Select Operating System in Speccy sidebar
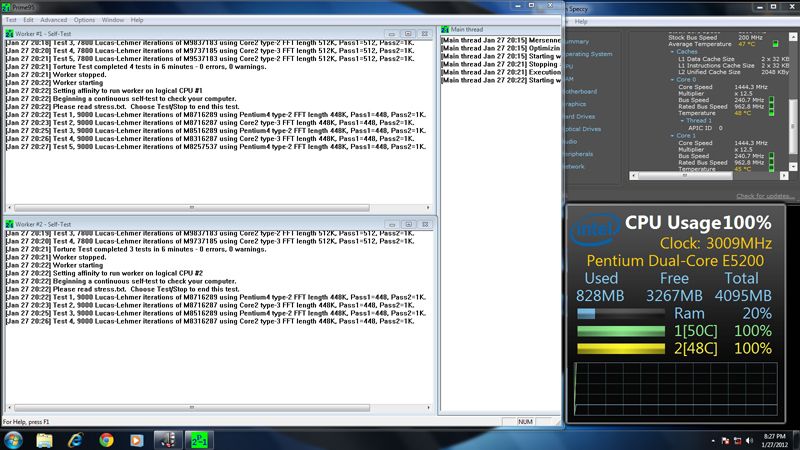Screen dimensions: 800x450 pos(588,54)
